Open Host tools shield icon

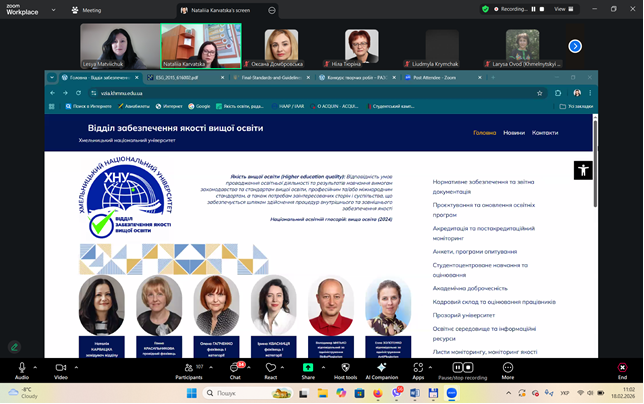click(345, 368)
